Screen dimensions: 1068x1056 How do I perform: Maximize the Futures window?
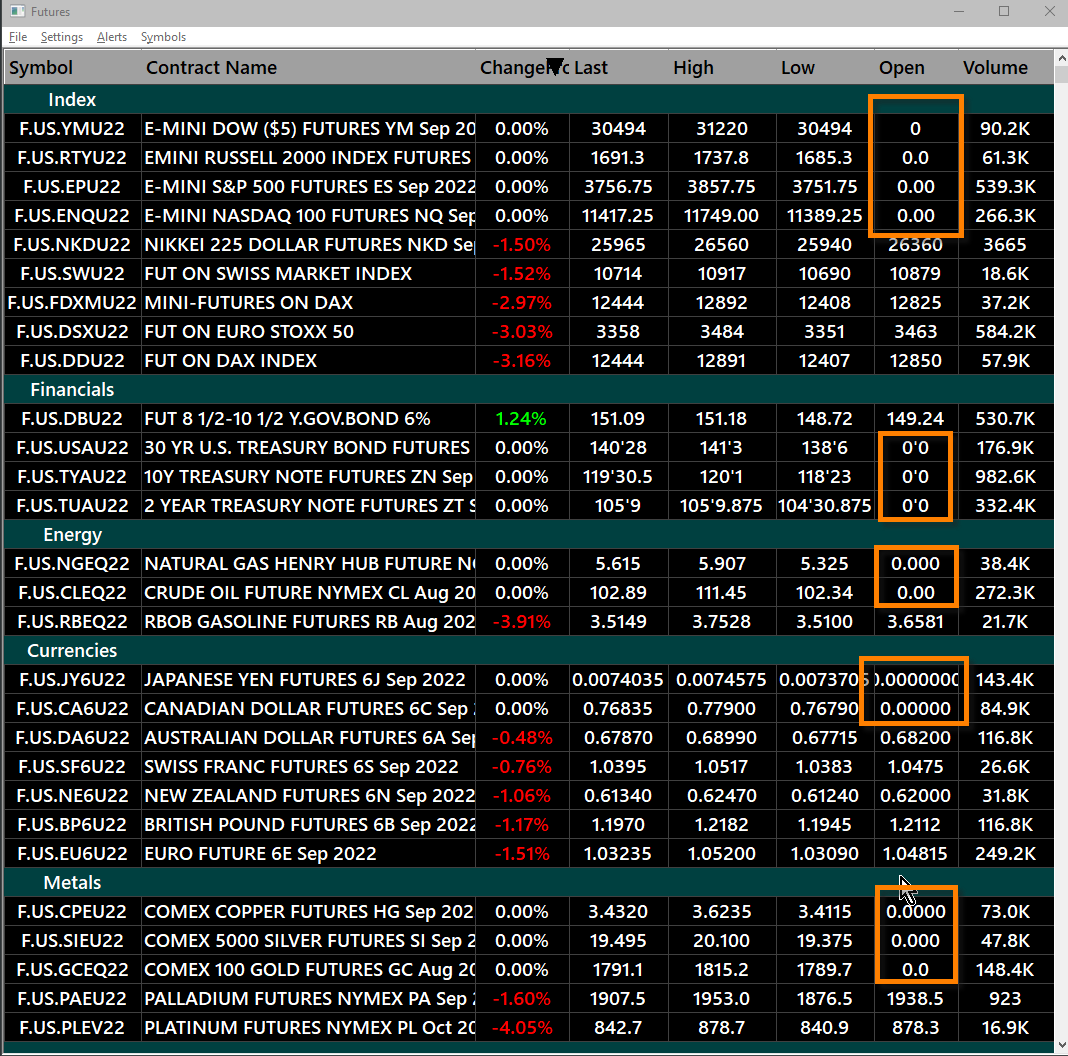[1004, 12]
